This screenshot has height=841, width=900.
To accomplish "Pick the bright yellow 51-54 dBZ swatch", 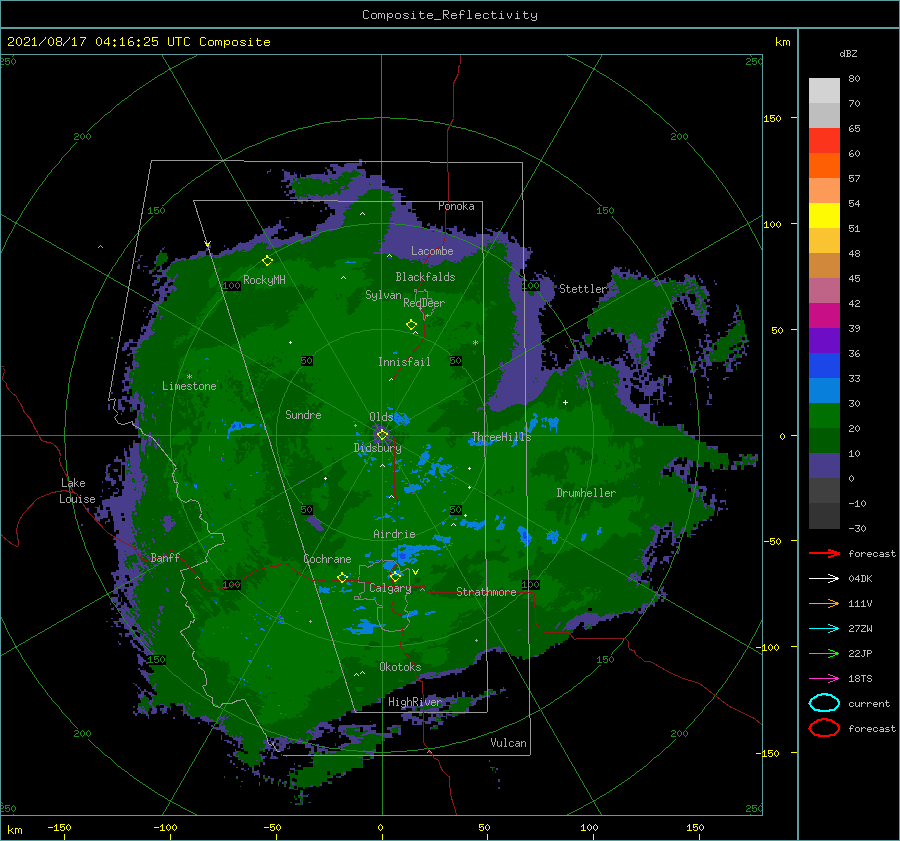I will (824, 216).
